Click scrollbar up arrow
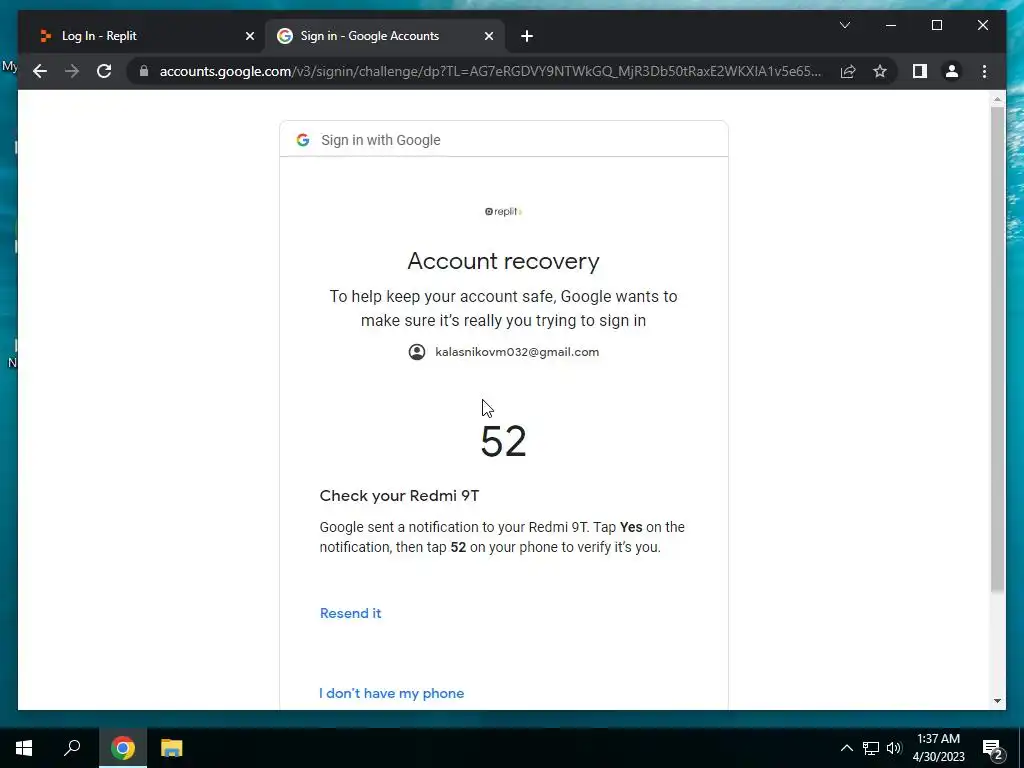This screenshot has height=768, width=1024. point(997,100)
